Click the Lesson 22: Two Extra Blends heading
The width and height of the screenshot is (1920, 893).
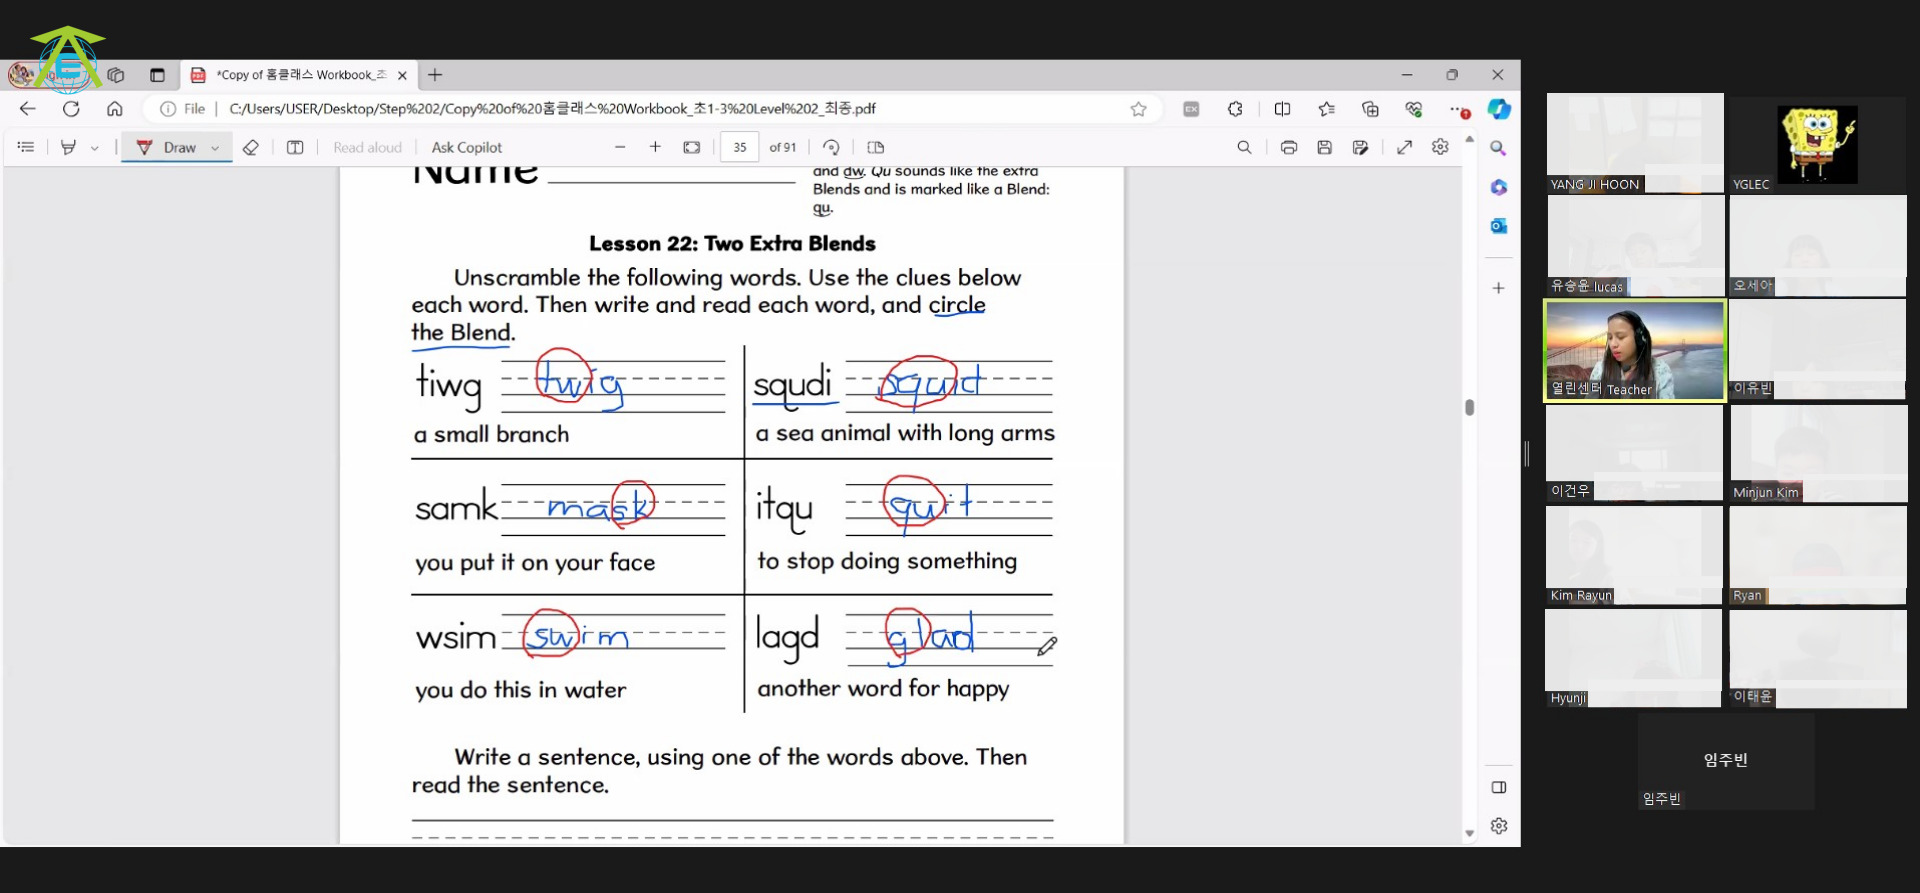[732, 244]
